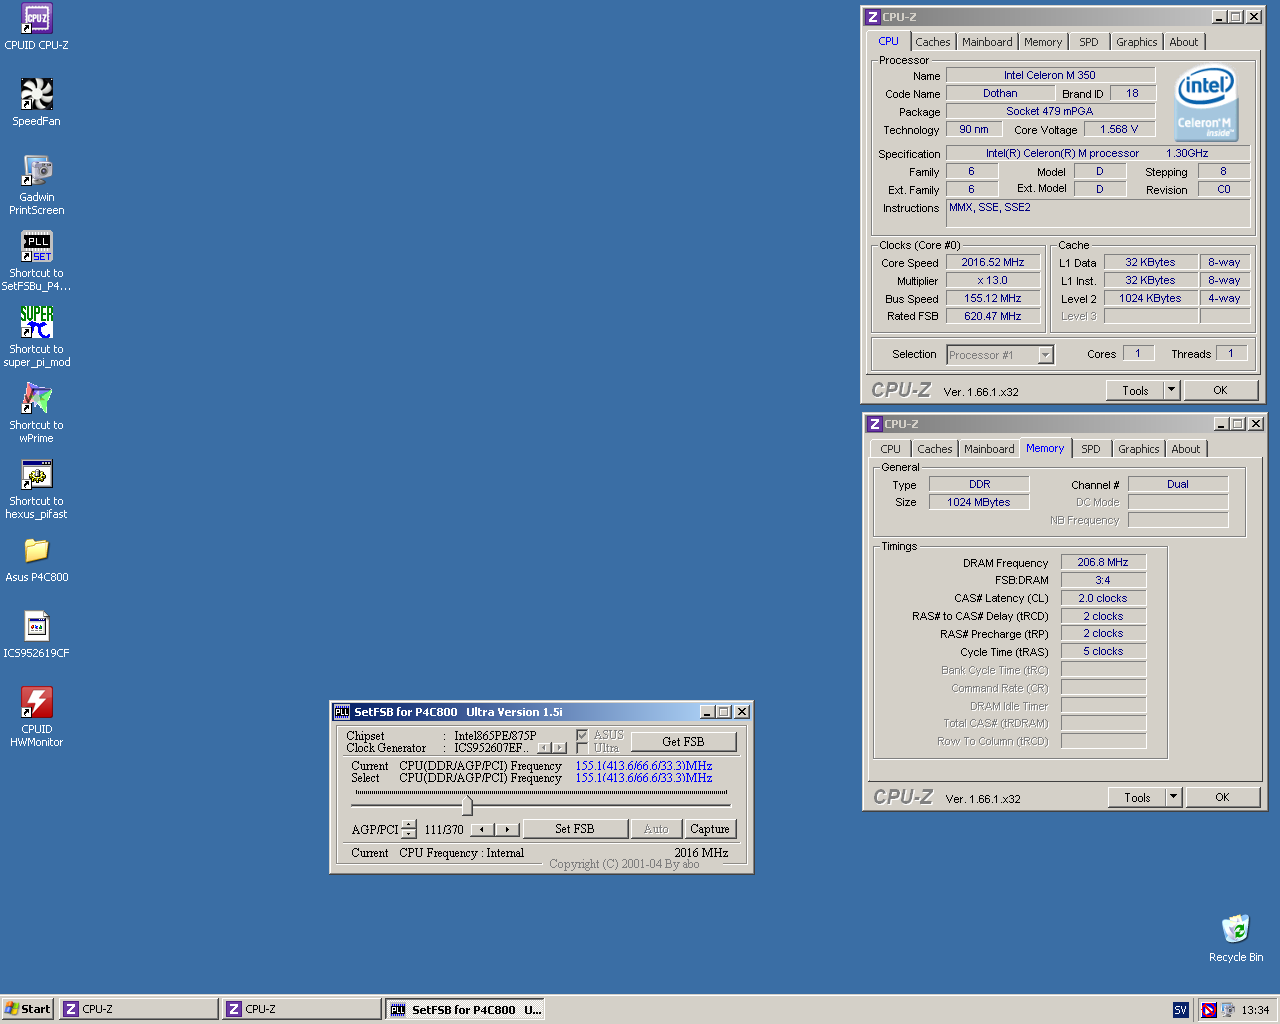Screen dimensions: 1280x1024
Task: Select previous Clock Generator with the left arrow
Action: coord(544,748)
